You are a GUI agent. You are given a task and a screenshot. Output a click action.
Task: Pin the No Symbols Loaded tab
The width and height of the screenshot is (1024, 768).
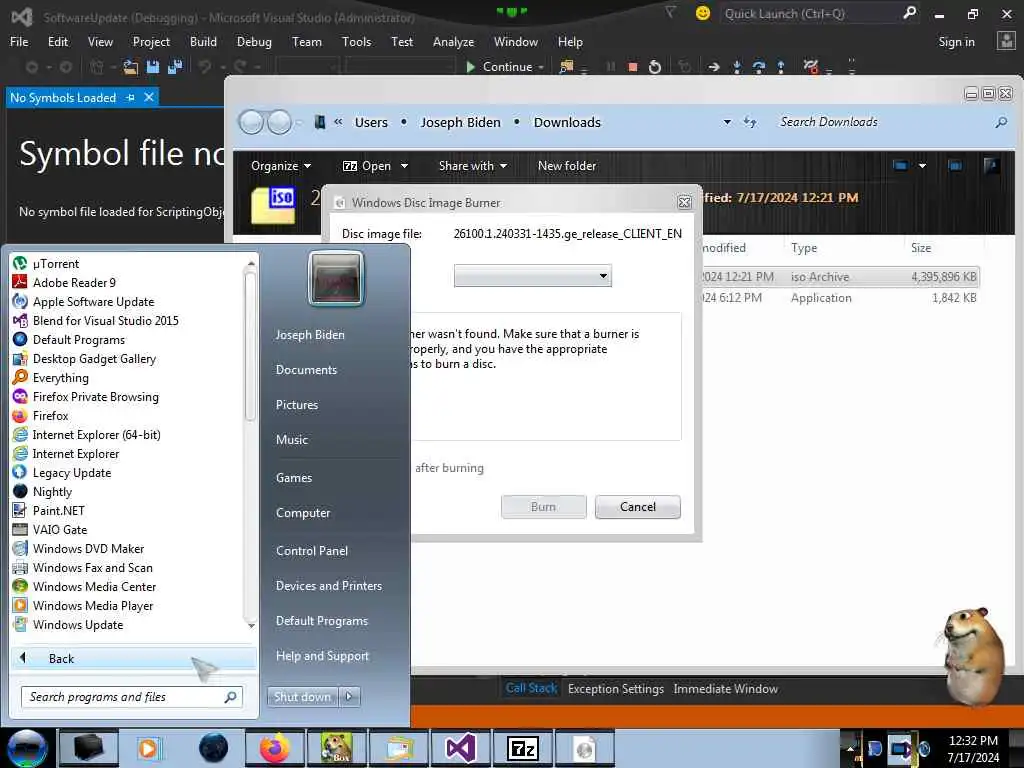click(131, 97)
